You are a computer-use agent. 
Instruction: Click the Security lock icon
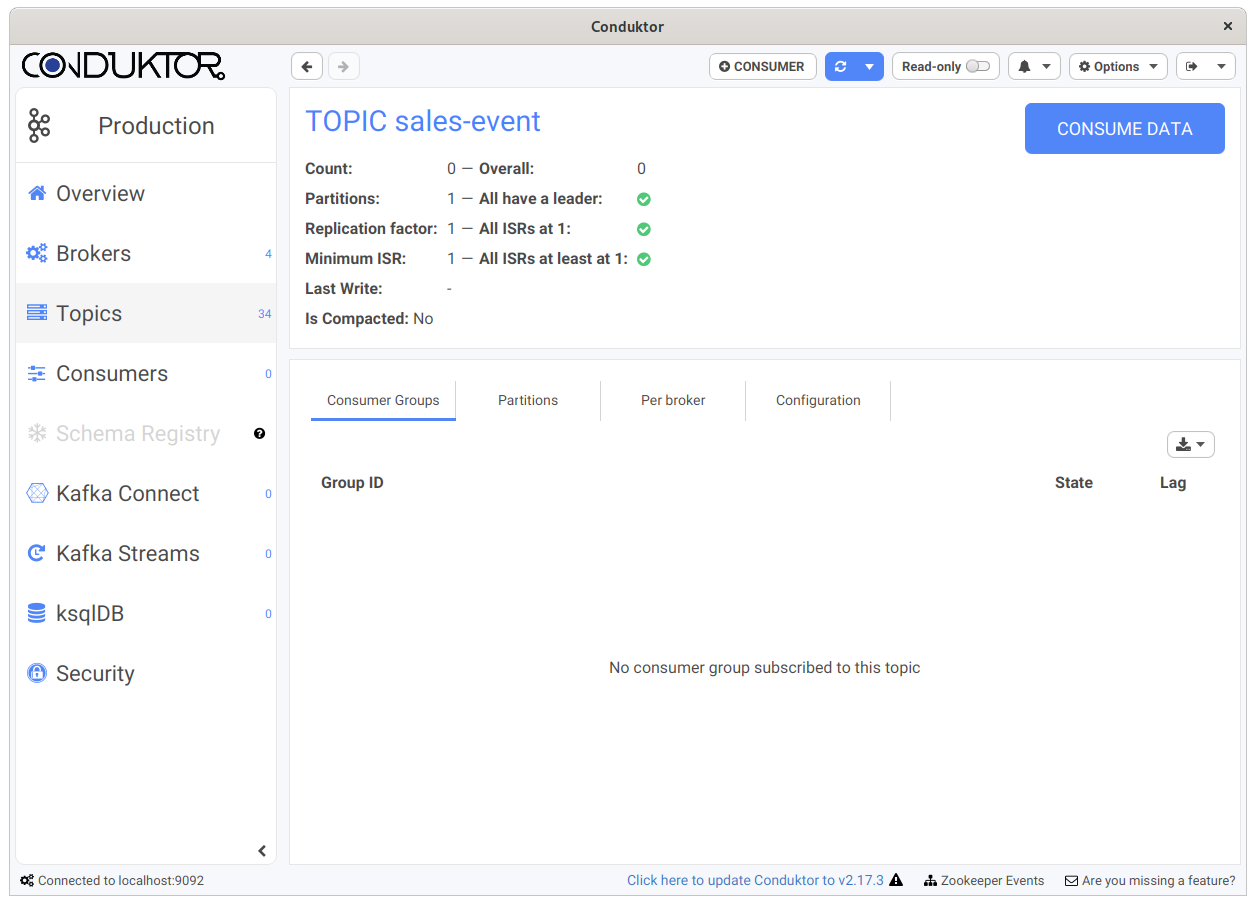coord(37,673)
